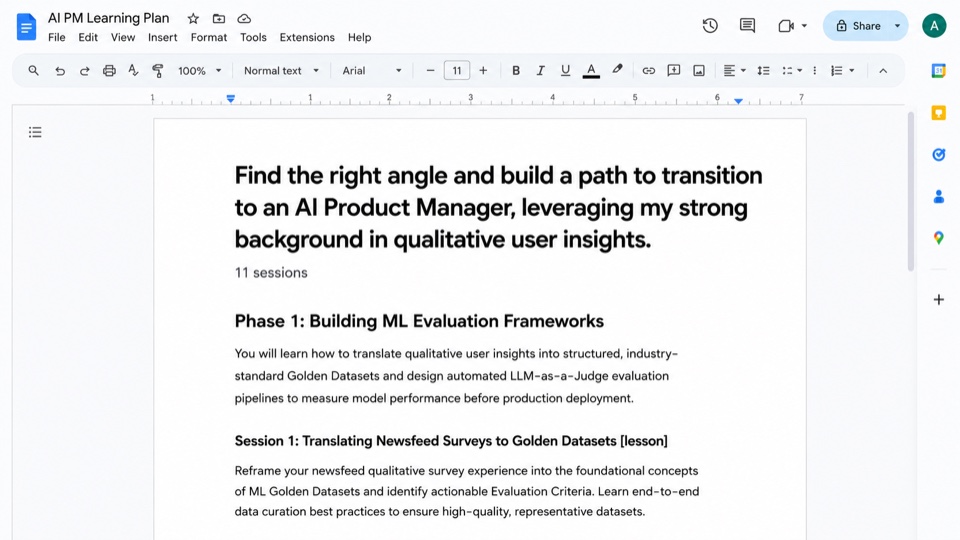
Task: Open the search menus magnifier tool
Action: (34, 70)
